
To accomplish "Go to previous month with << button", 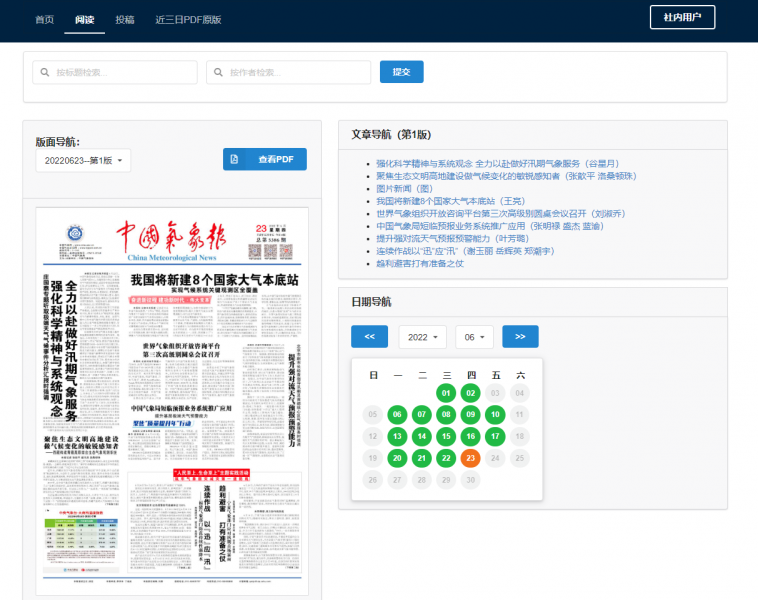I will (x=369, y=337).
